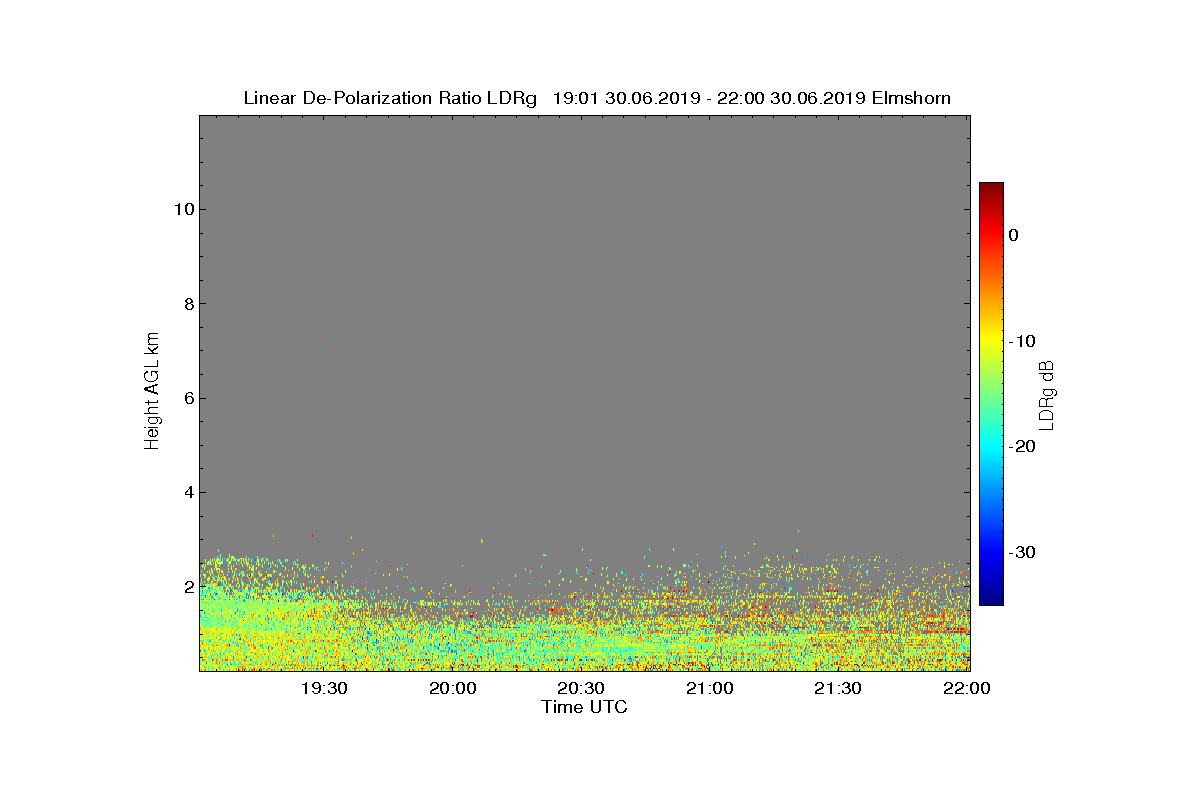1200x800 pixels.
Task: Click the start time '19:01 30.06.2019' in title
Action: coord(626,98)
